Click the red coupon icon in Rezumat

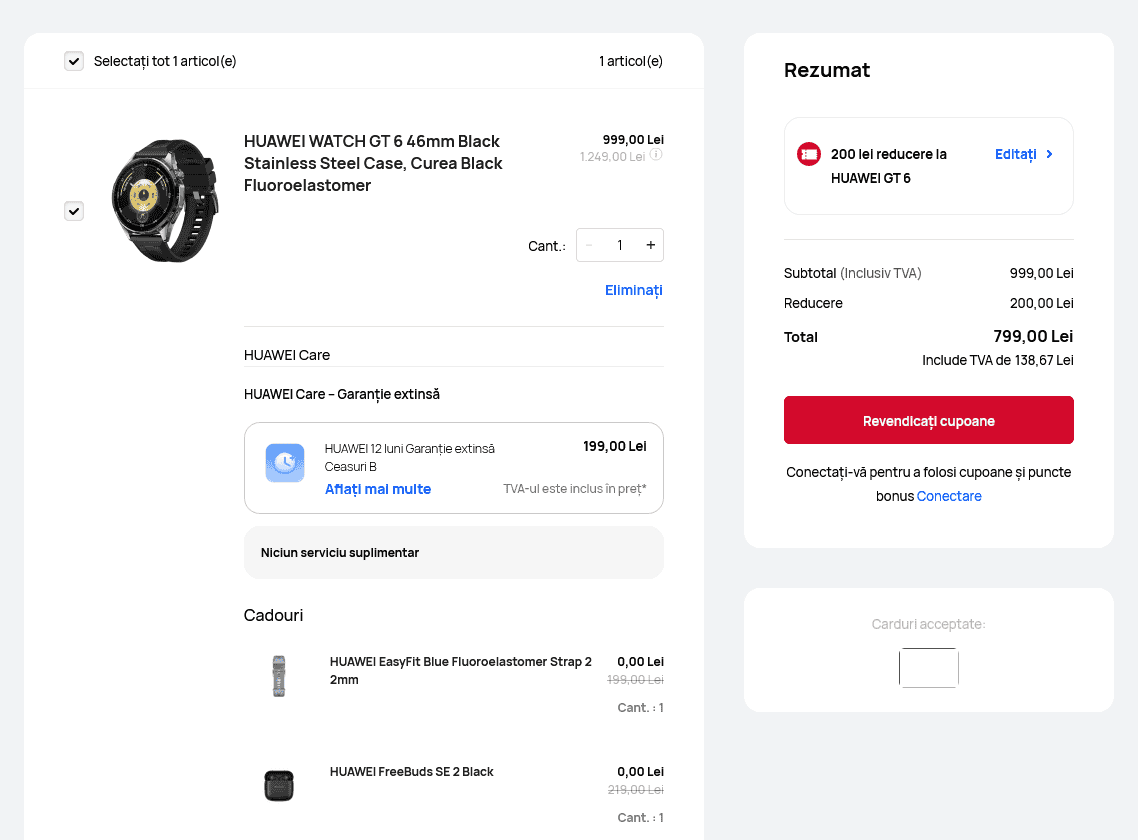pyautogui.click(x=808, y=154)
